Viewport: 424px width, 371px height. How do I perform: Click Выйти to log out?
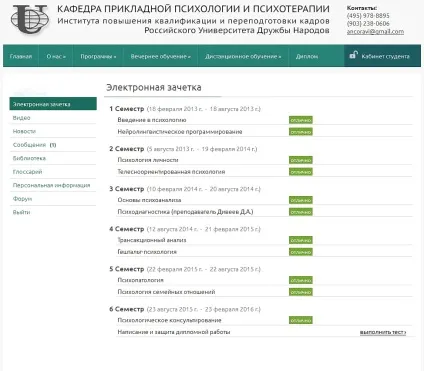click(x=21, y=212)
